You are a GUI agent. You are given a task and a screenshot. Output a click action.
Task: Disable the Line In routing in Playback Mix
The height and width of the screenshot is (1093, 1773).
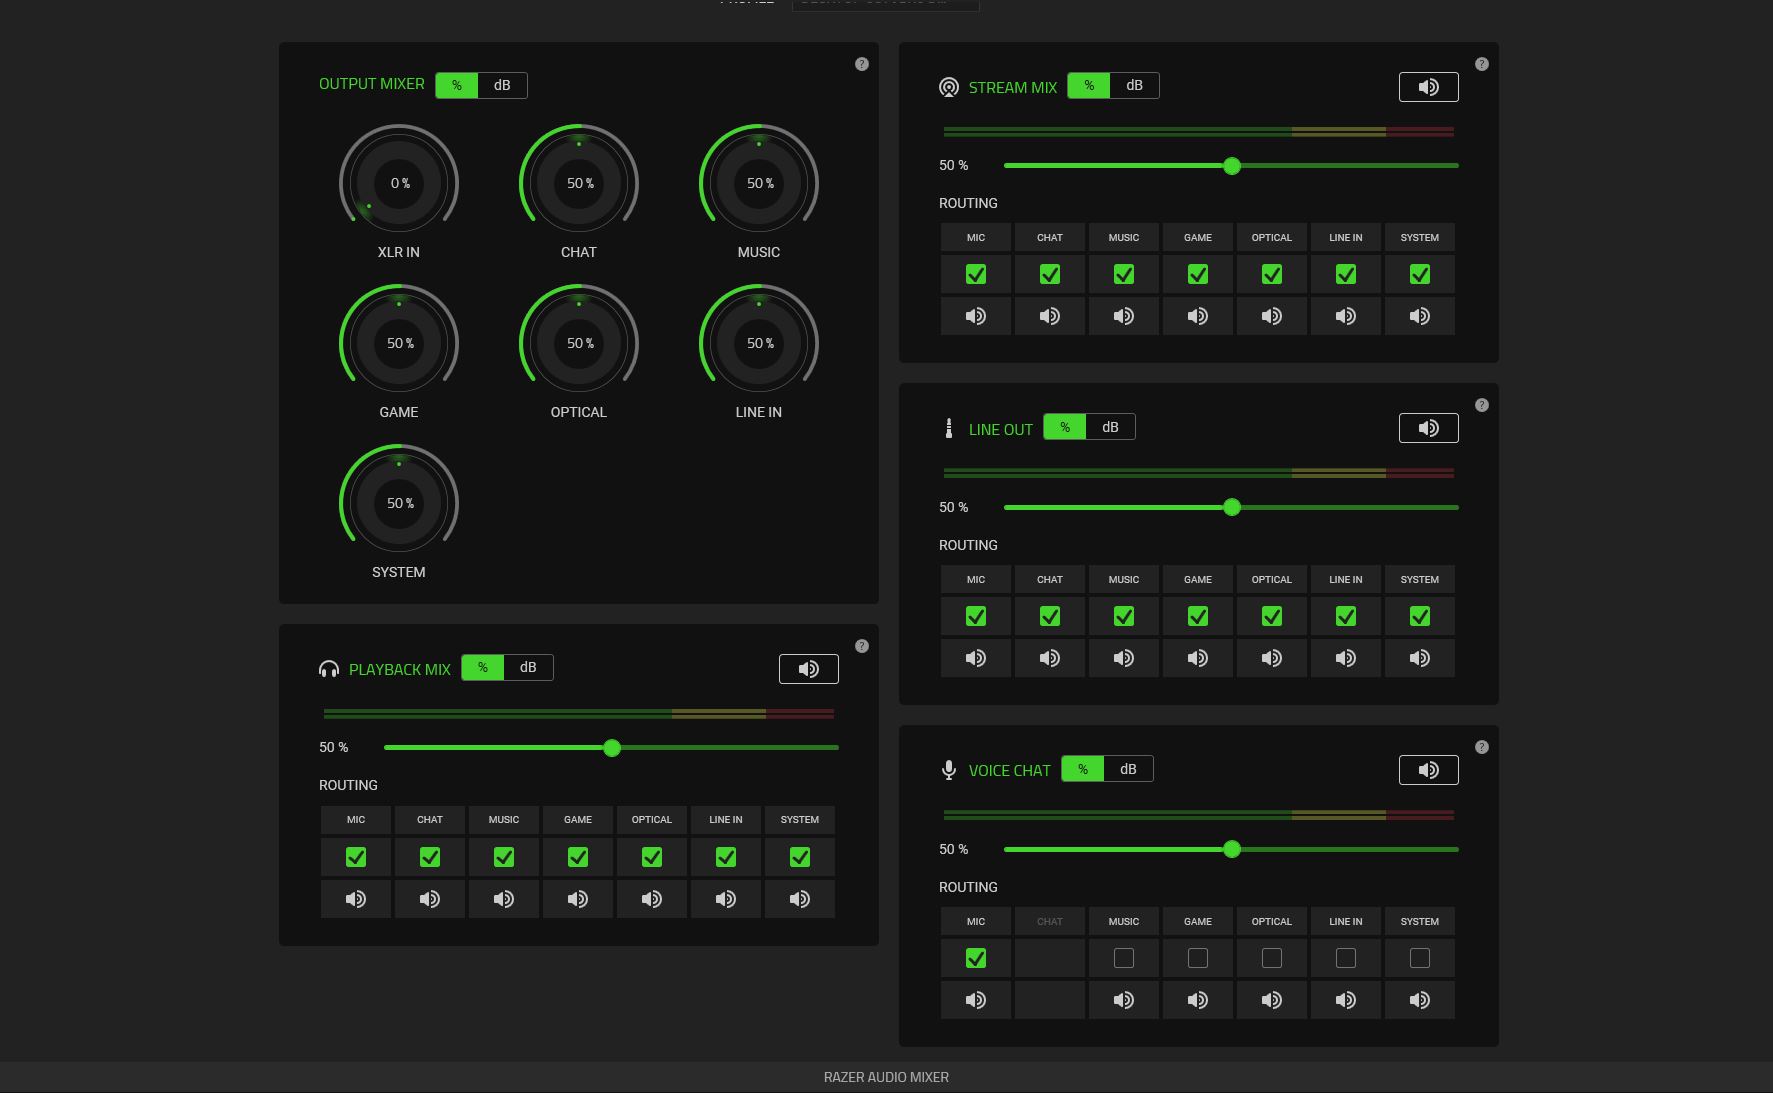click(x=725, y=856)
